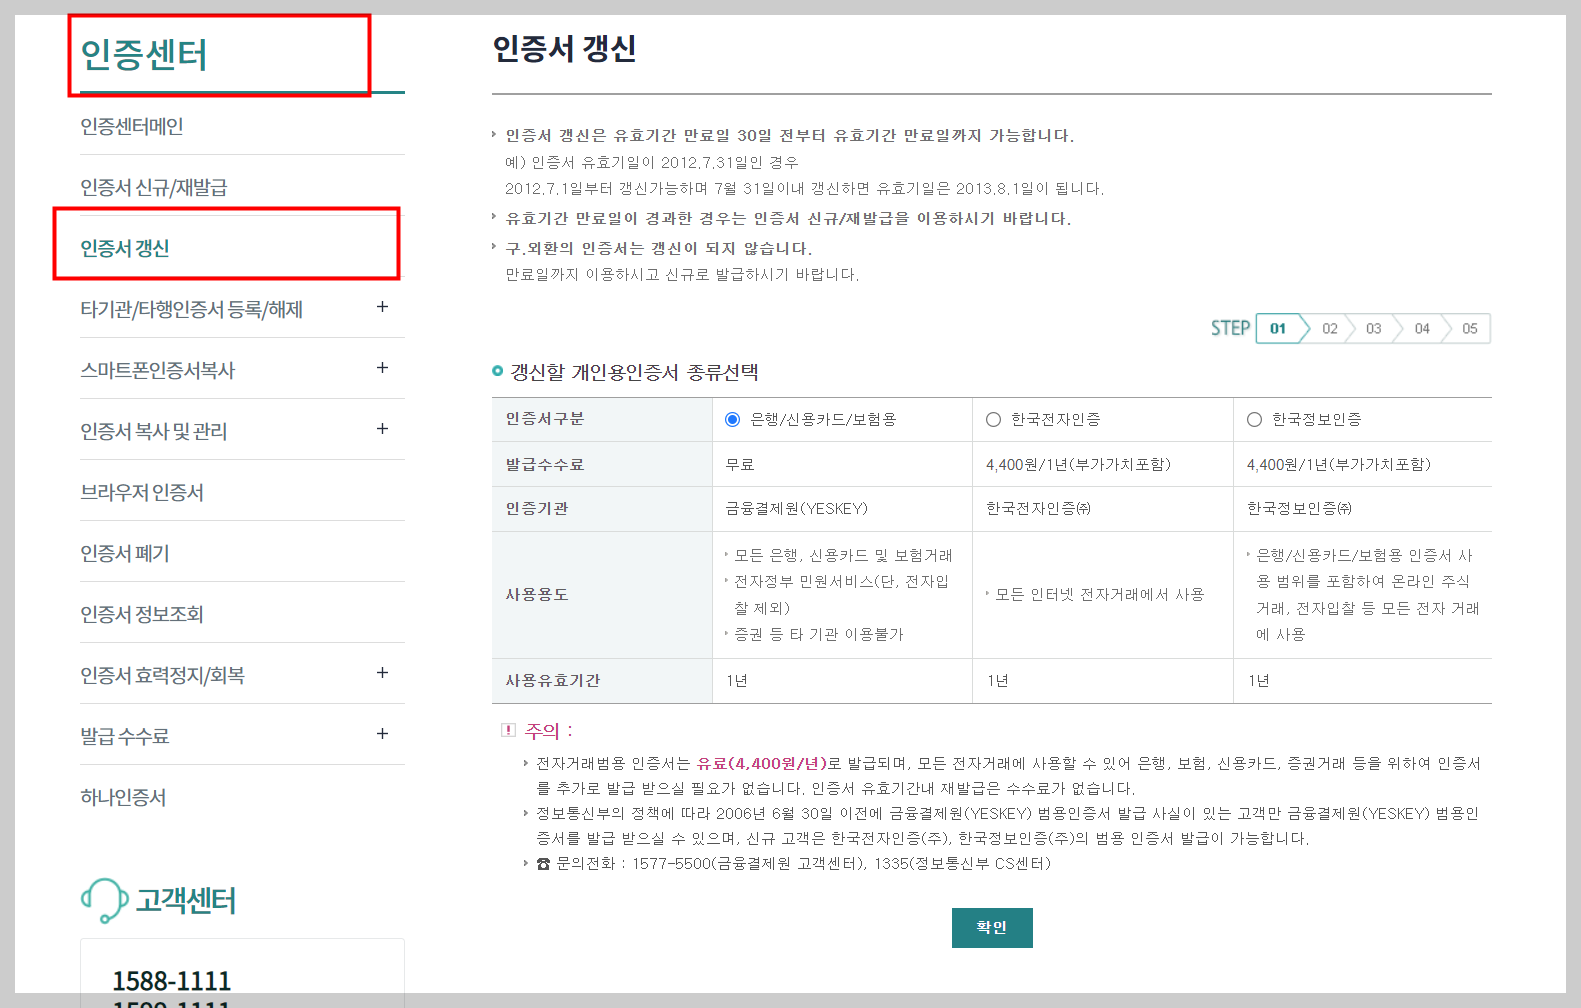Click the 고객센터 heading link
1581x1008 pixels.
click(x=186, y=901)
